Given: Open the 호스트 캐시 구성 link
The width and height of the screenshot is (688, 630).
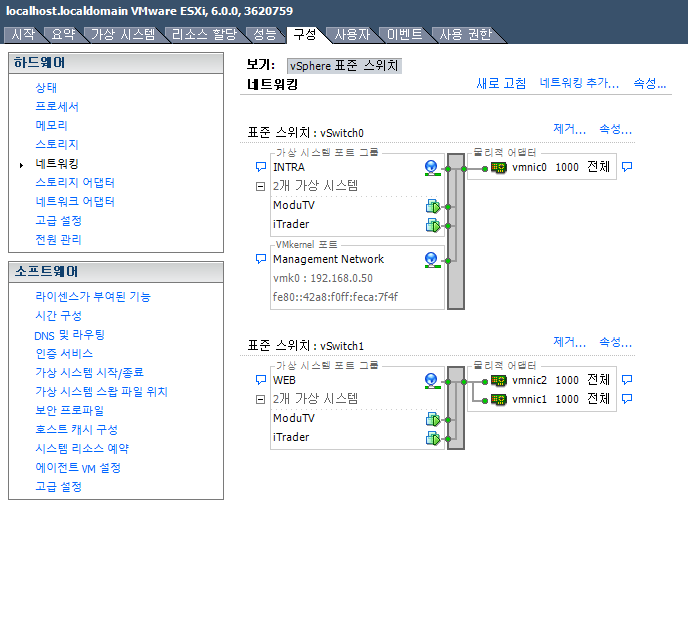Looking at the screenshot, I should click(76, 430).
